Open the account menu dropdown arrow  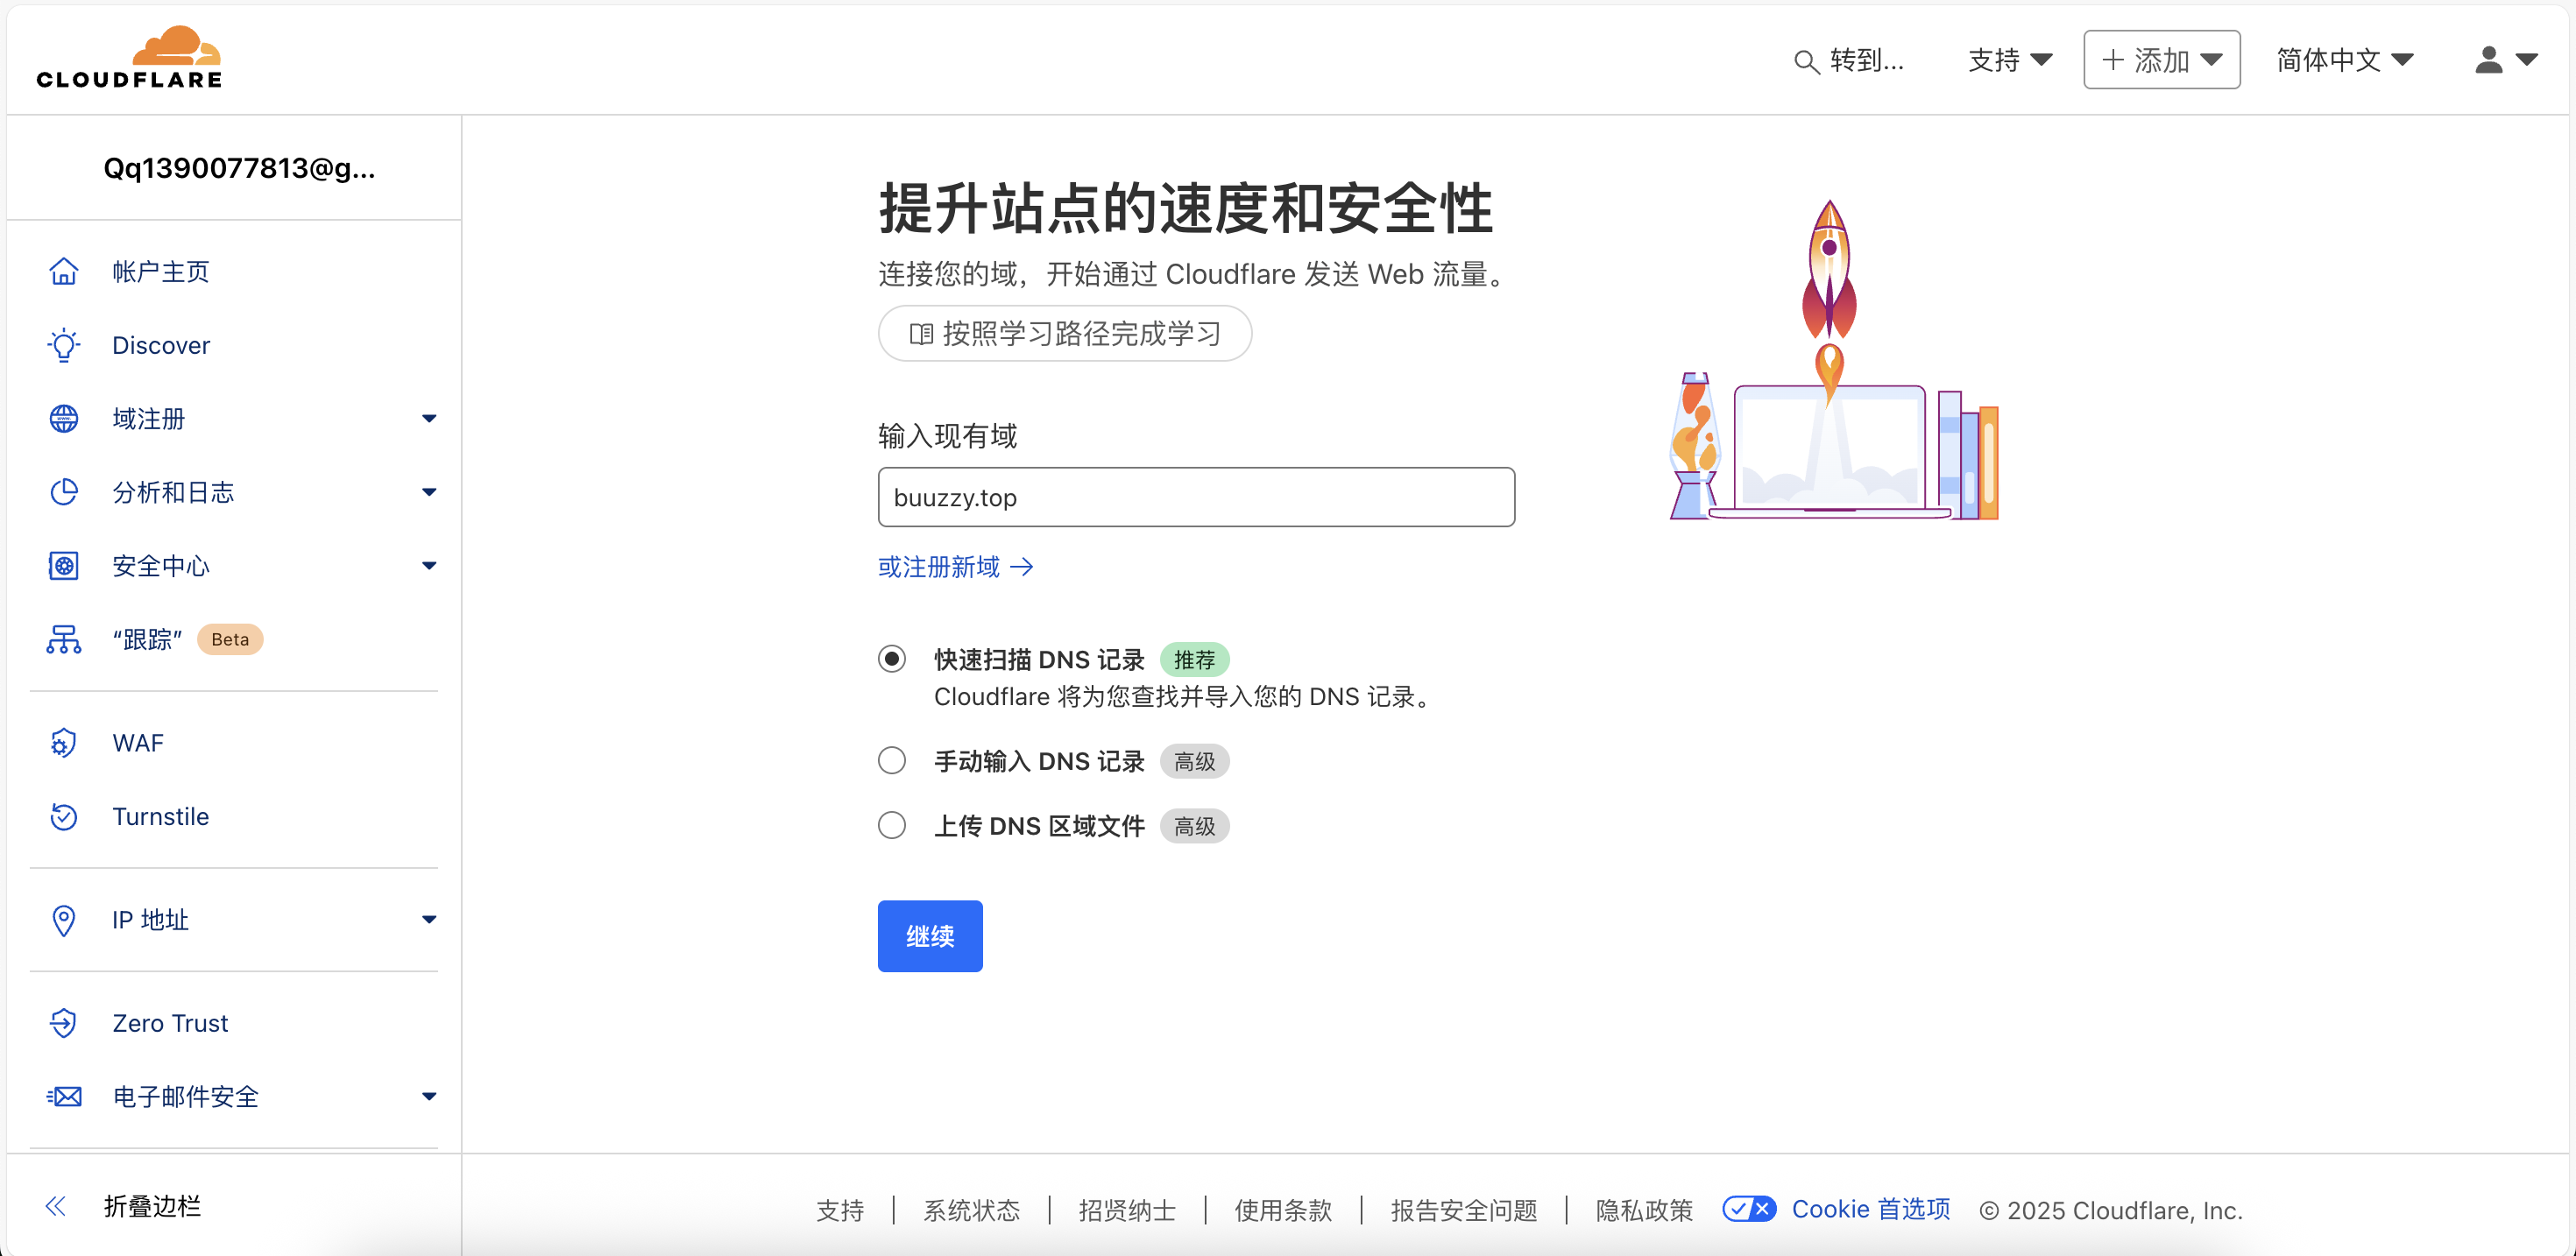coord(2527,60)
